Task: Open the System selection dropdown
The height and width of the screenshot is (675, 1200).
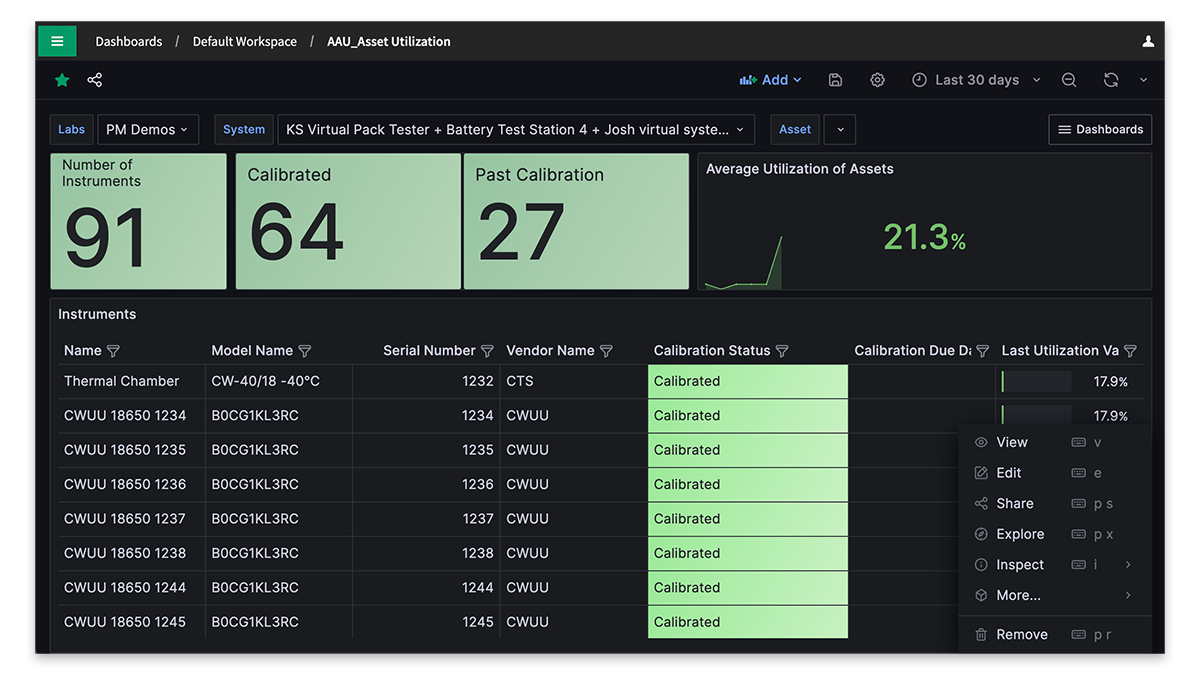Action: coord(516,130)
